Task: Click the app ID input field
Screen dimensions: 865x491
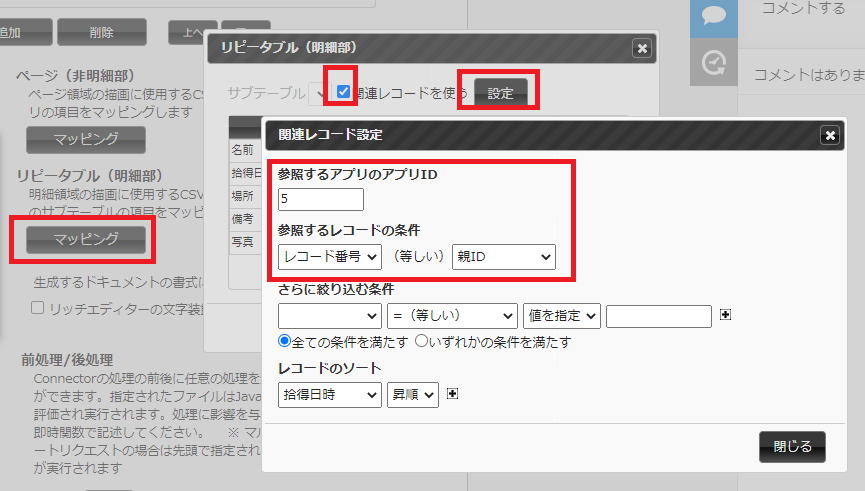Action: coord(320,199)
